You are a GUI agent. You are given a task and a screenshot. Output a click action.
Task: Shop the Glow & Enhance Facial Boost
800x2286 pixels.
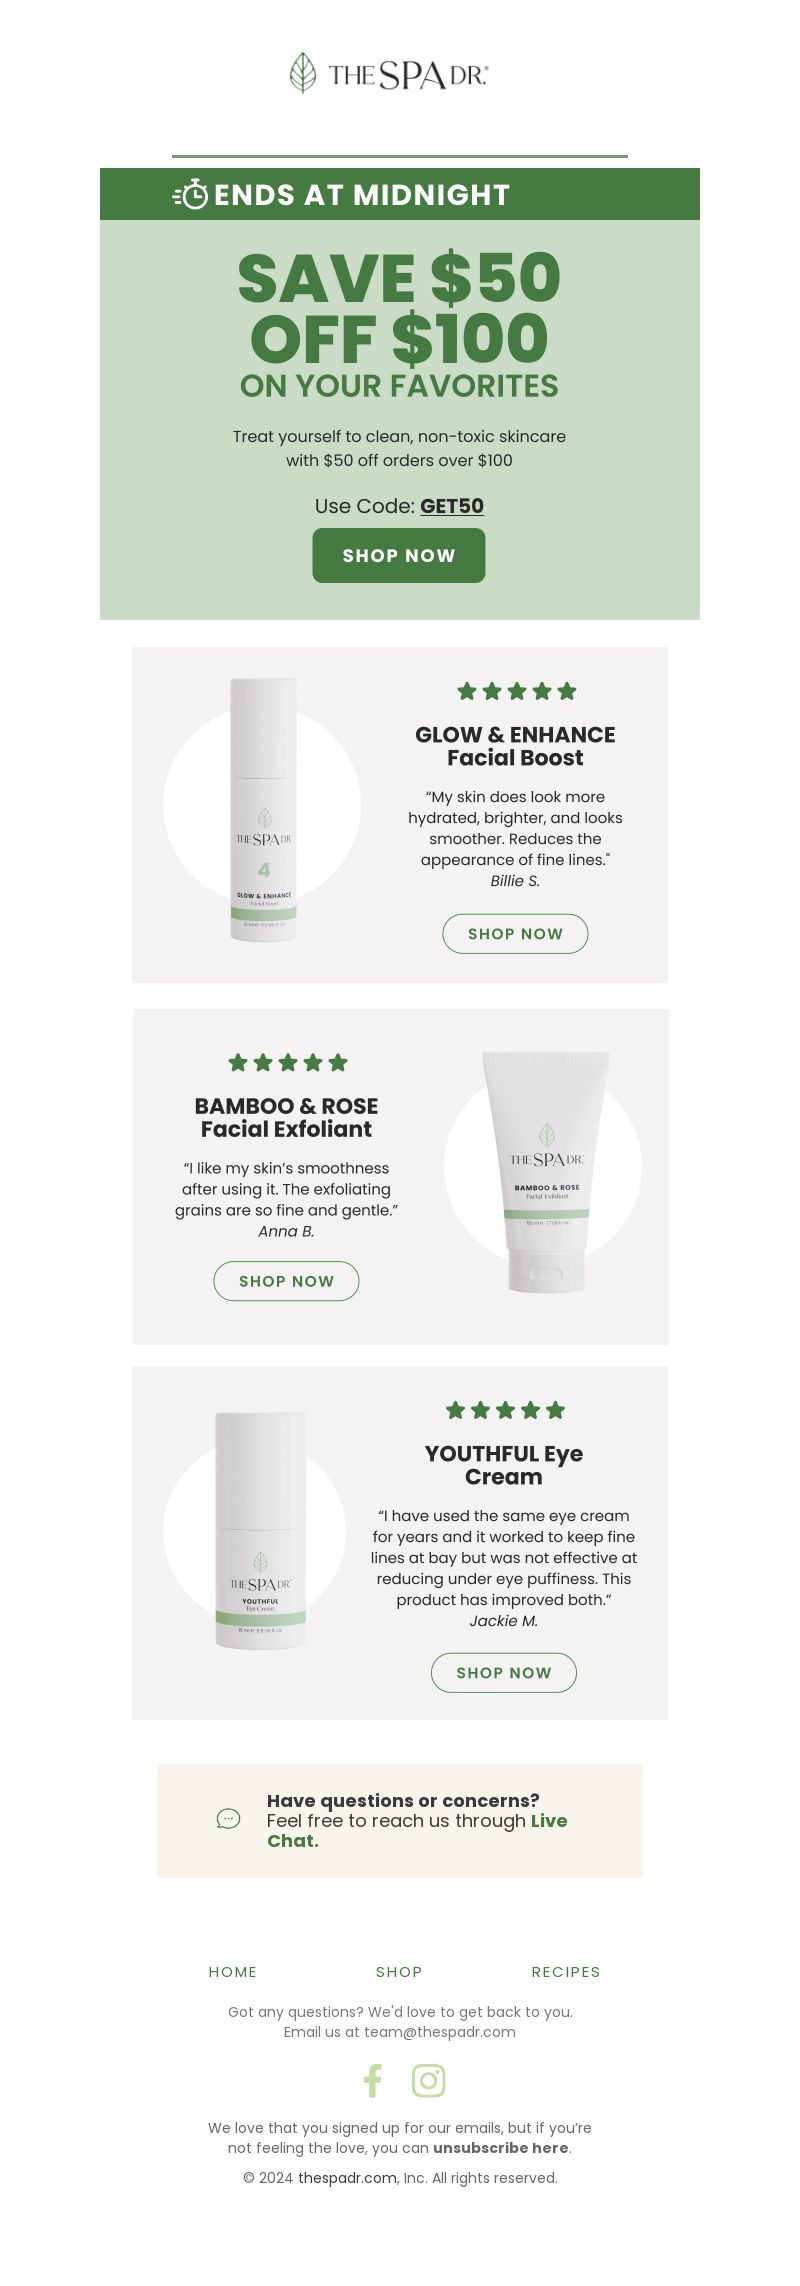(x=515, y=933)
